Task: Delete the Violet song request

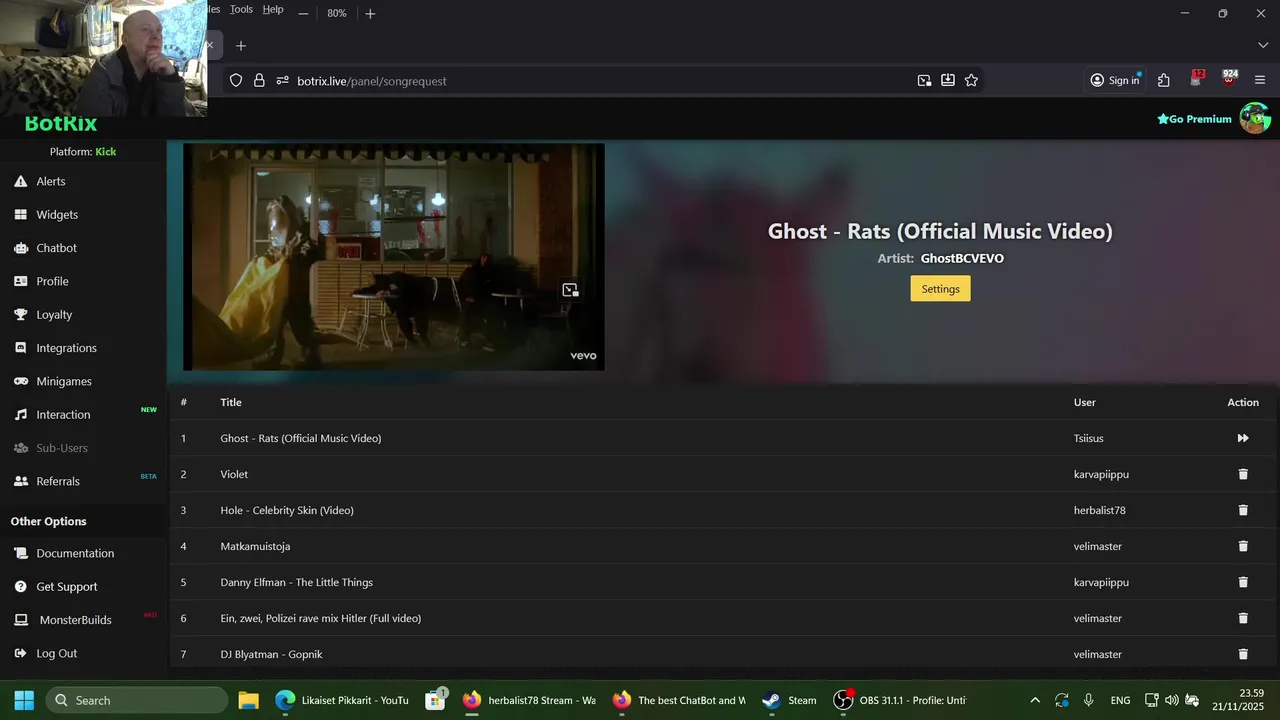Action: pos(1243,474)
